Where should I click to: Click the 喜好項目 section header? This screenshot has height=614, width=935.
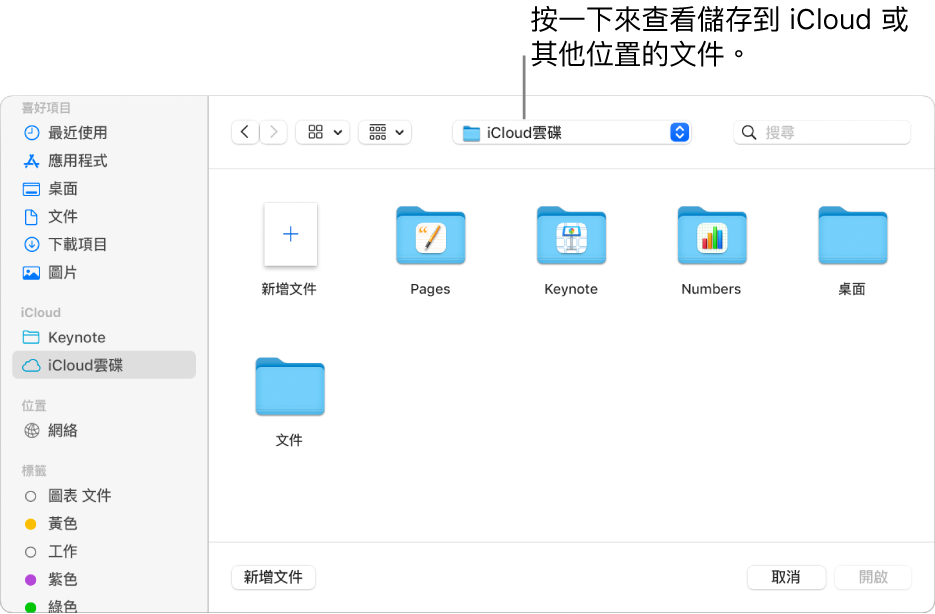[x=46, y=108]
